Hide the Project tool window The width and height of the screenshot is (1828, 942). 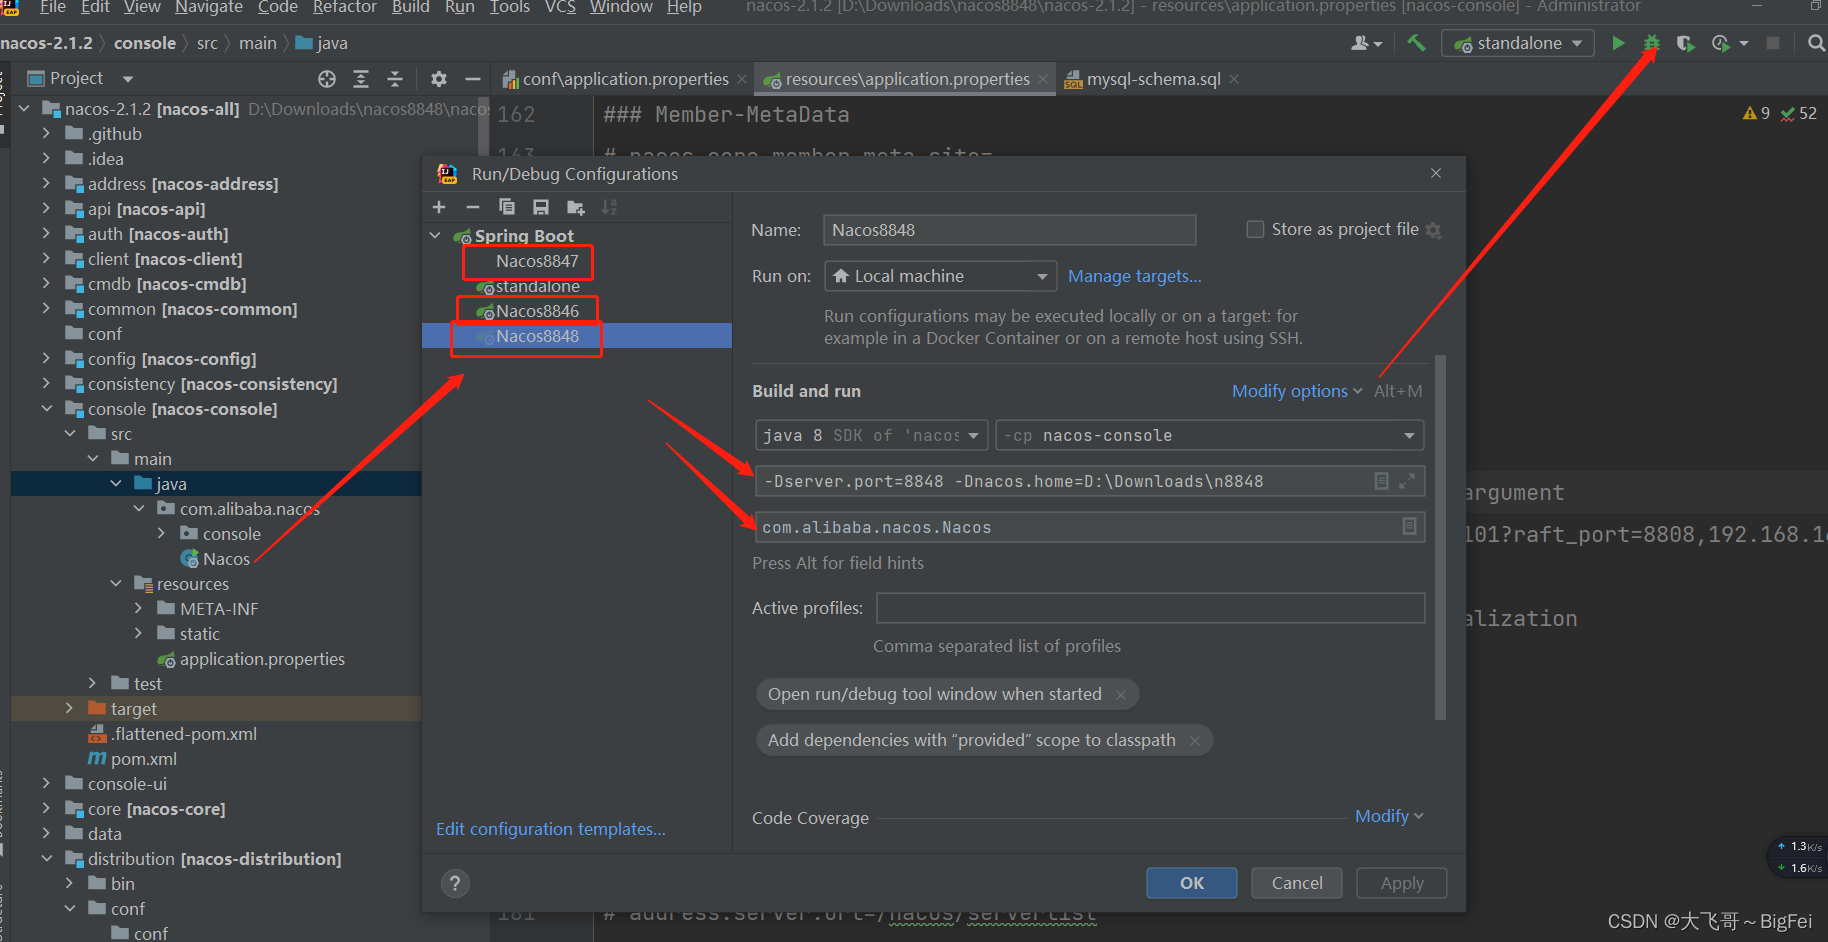(x=473, y=79)
